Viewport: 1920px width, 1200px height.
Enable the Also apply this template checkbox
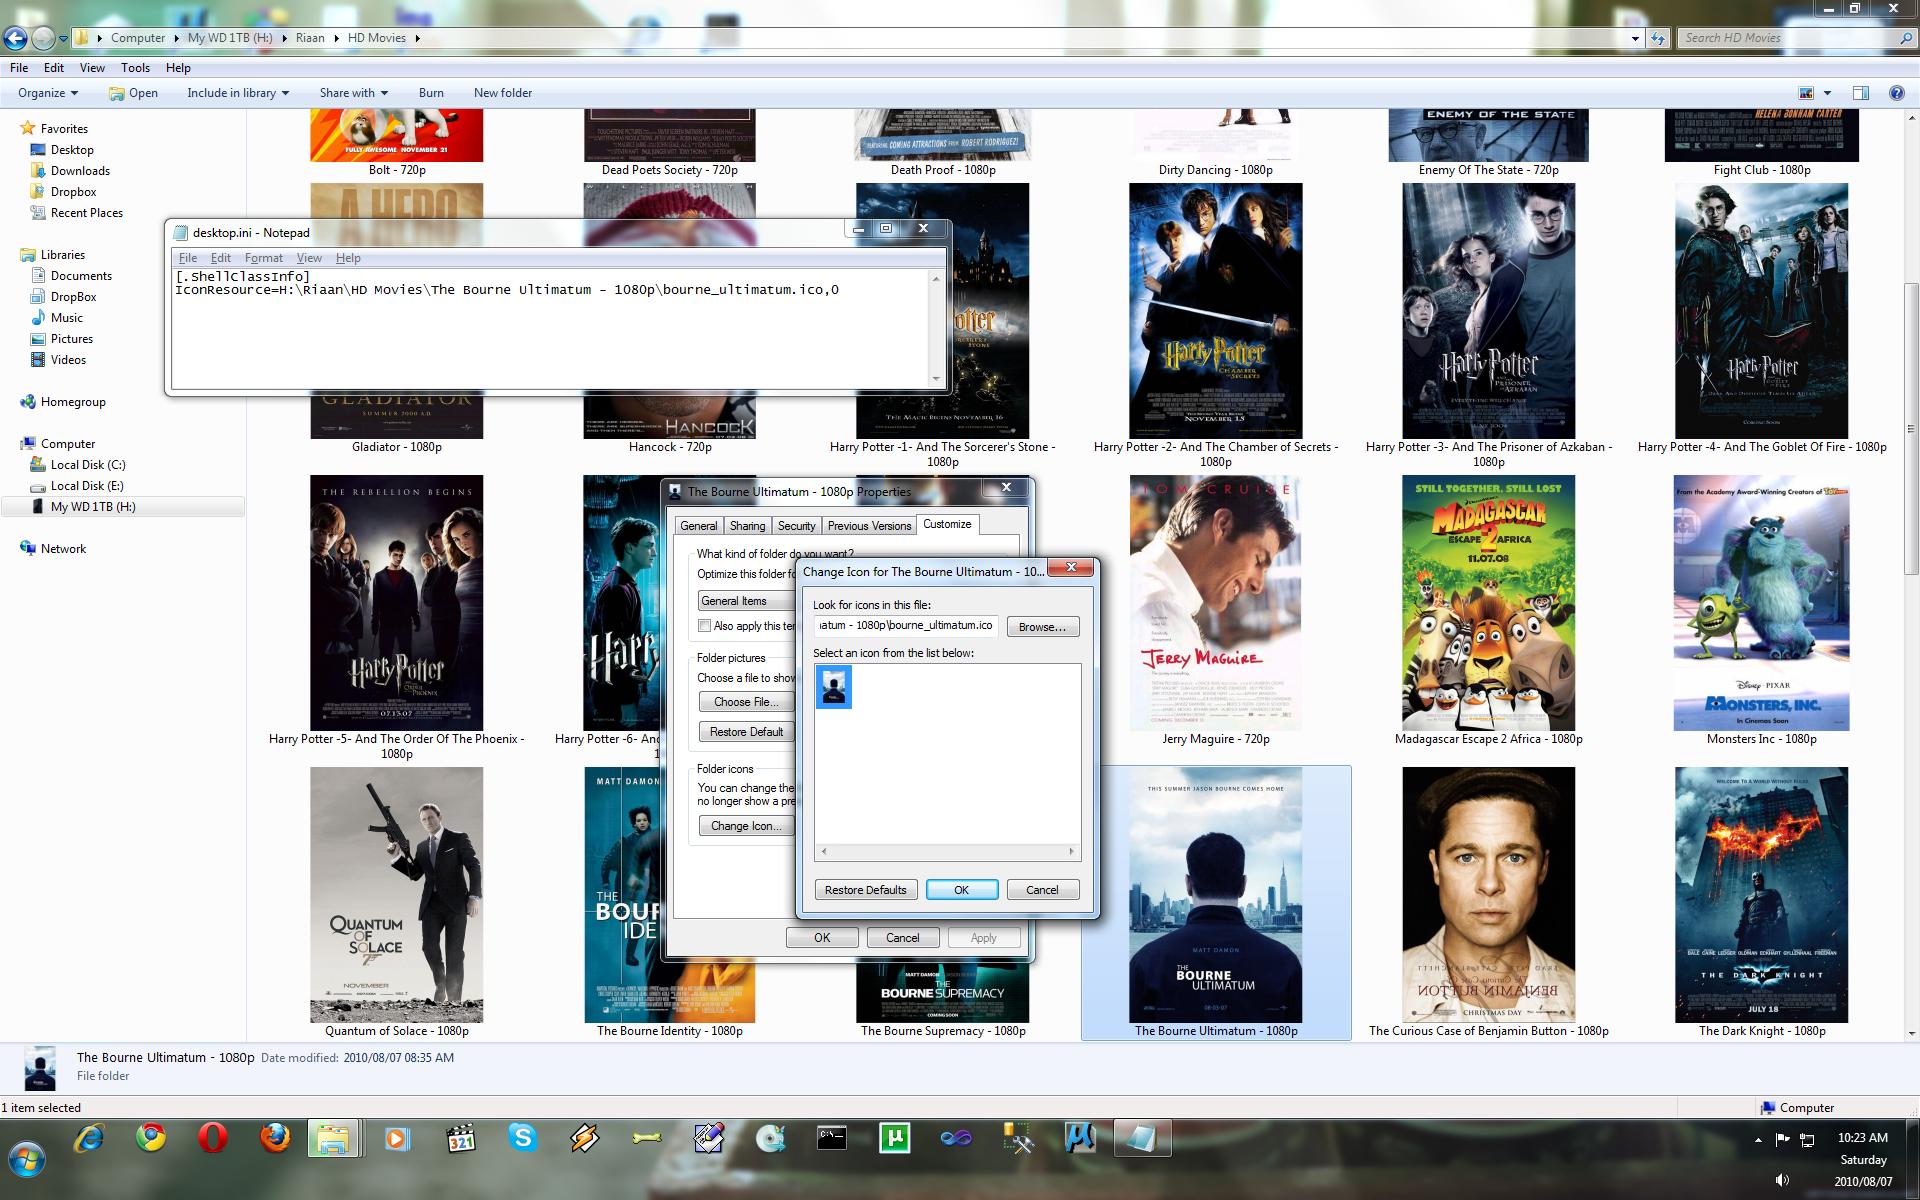click(x=706, y=625)
